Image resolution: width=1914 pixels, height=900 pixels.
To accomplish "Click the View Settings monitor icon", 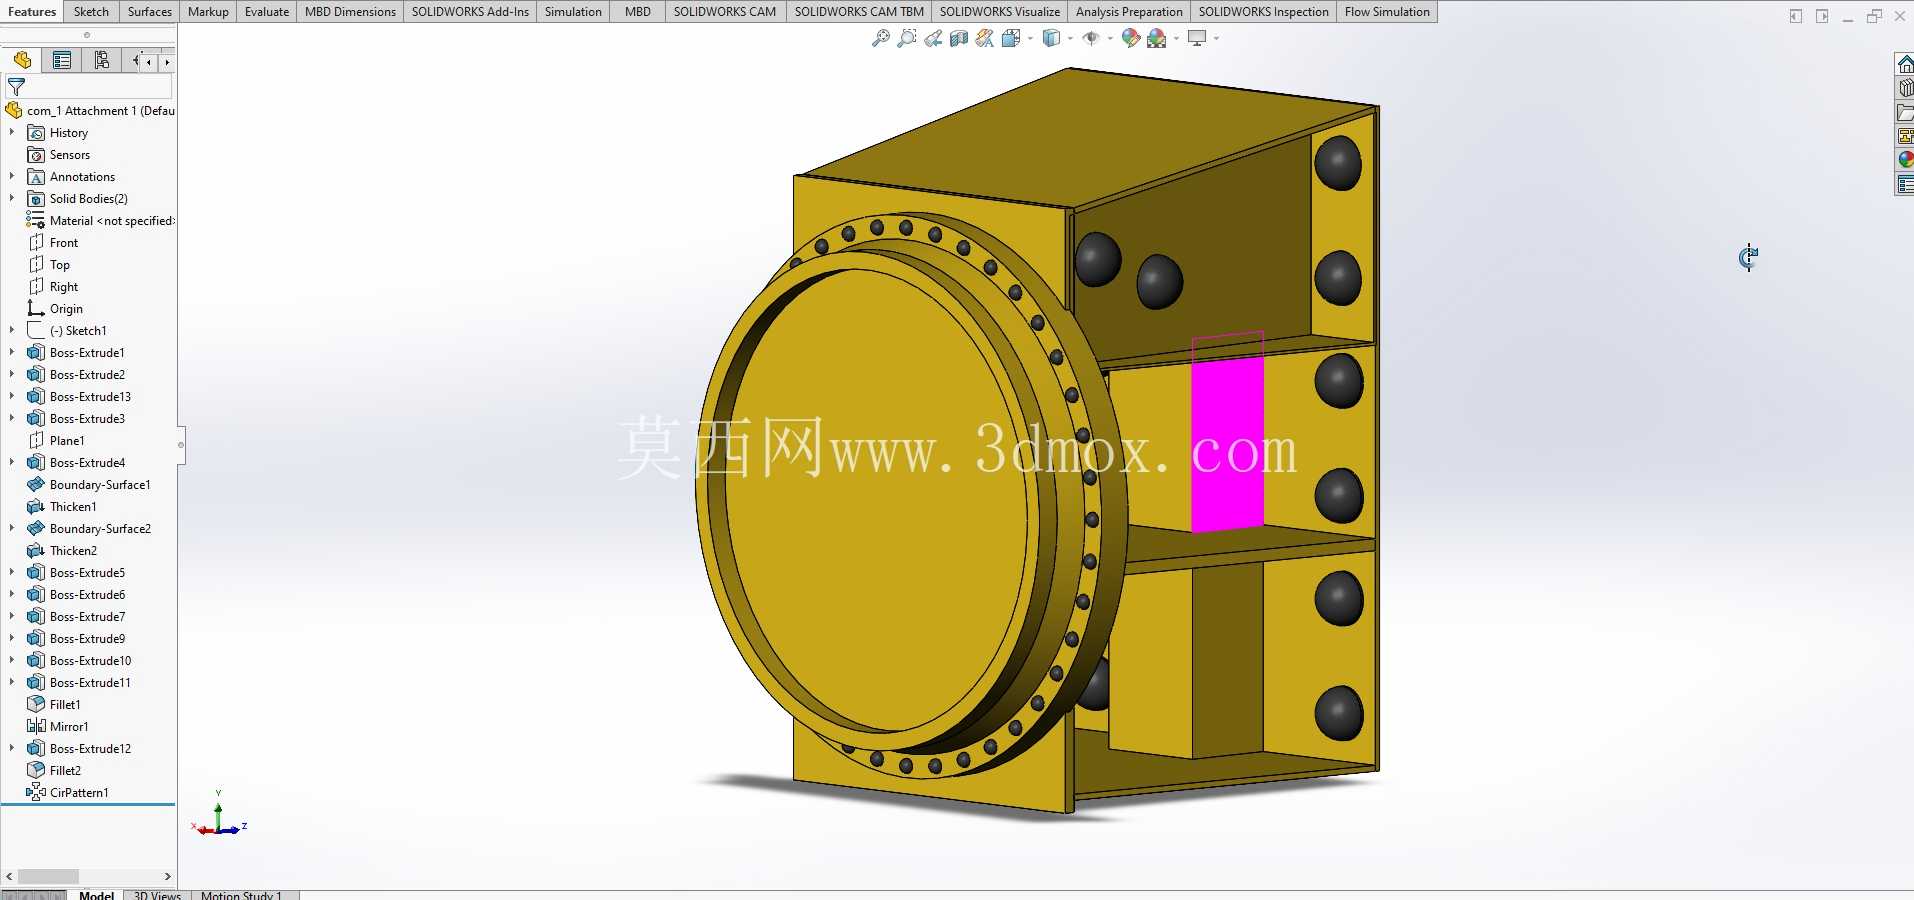I will (x=1197, y=38).
